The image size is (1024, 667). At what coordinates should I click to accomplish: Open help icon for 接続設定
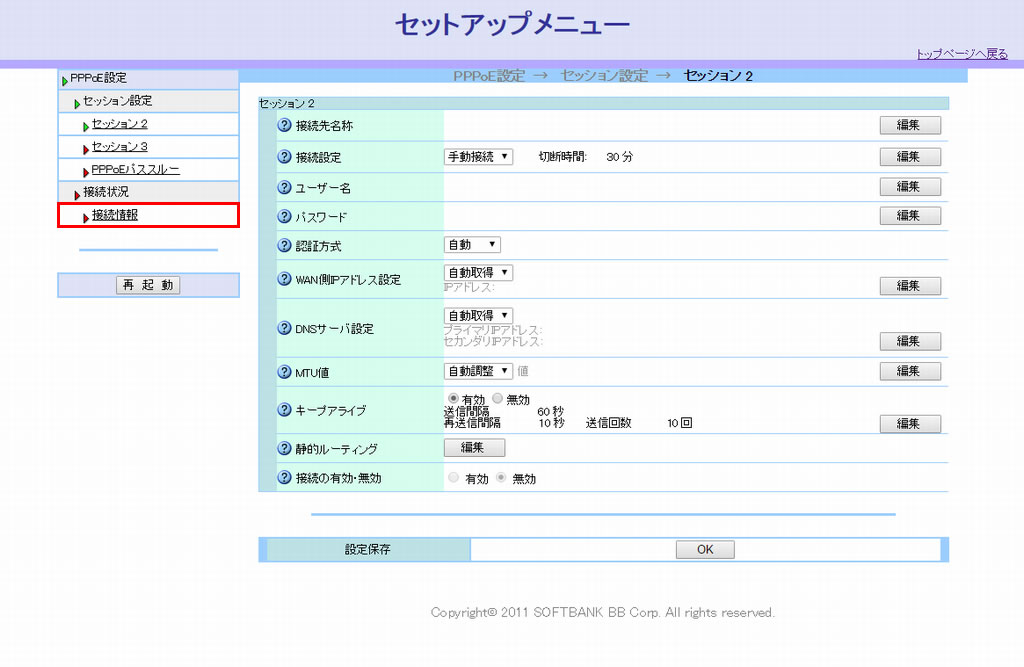(284, 157)
